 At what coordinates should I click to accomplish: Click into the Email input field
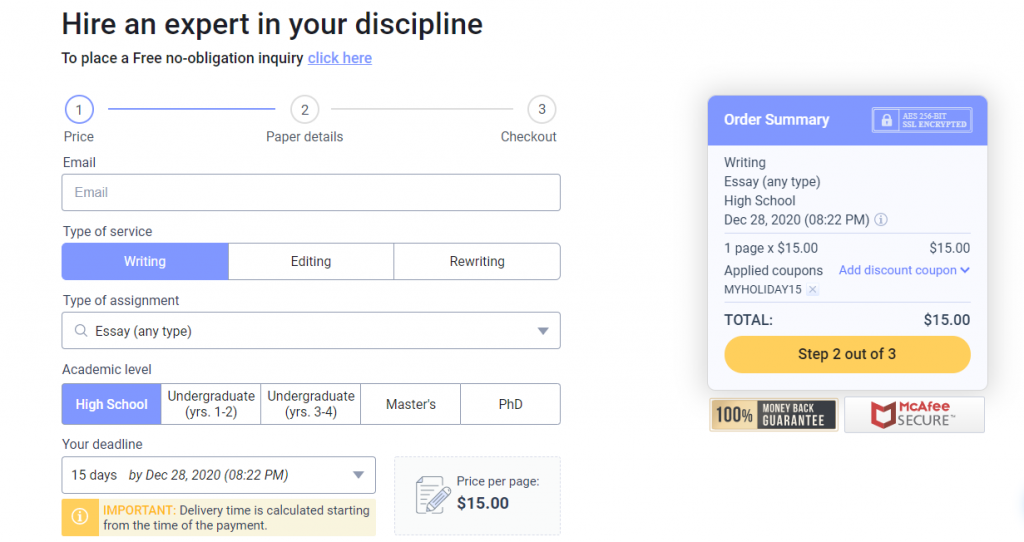311,192
